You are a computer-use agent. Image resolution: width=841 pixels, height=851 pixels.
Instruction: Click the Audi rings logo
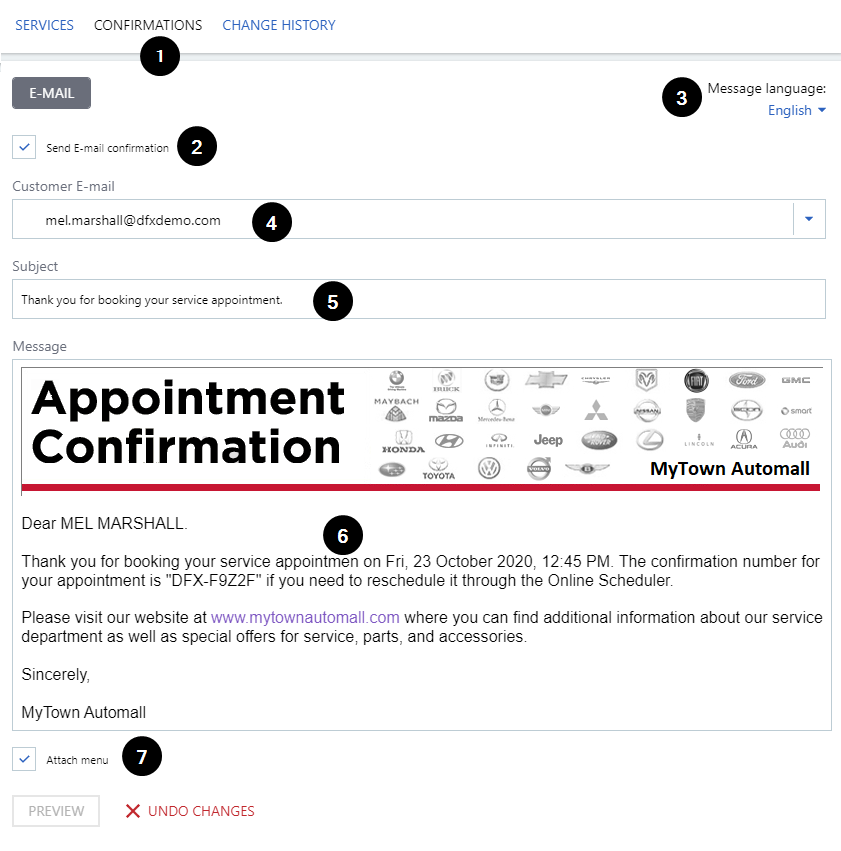click(795, 439)
